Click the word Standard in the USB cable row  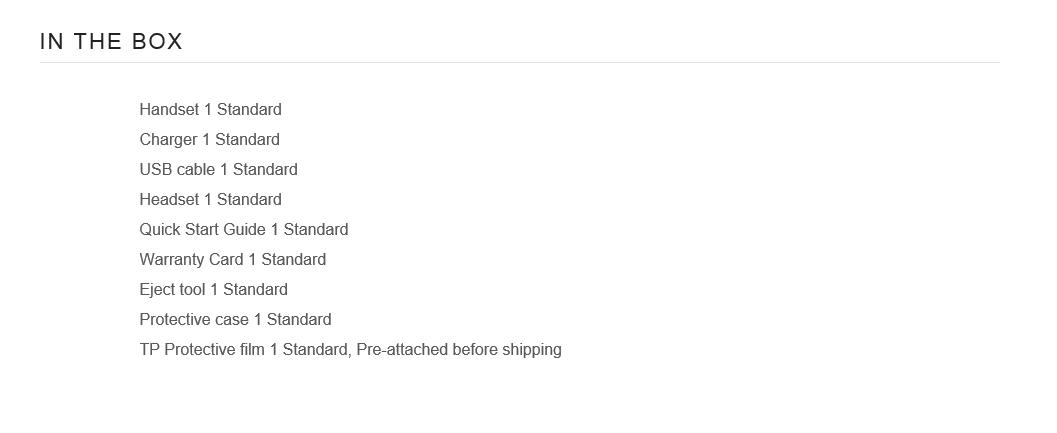[x=265, y=170]
